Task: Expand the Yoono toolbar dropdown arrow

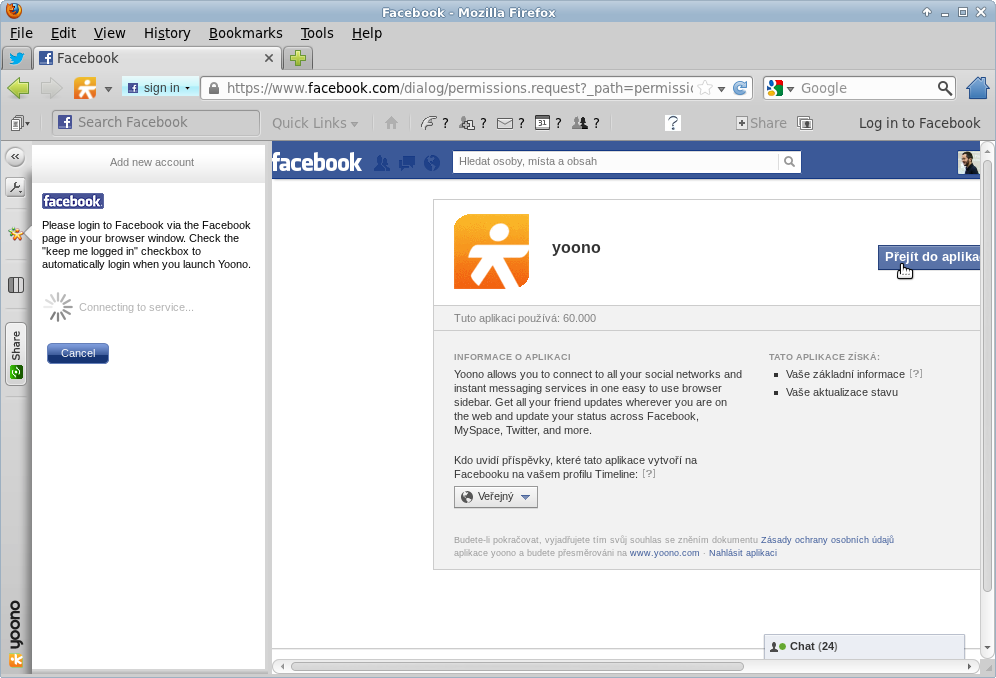Action: (109, 89)
